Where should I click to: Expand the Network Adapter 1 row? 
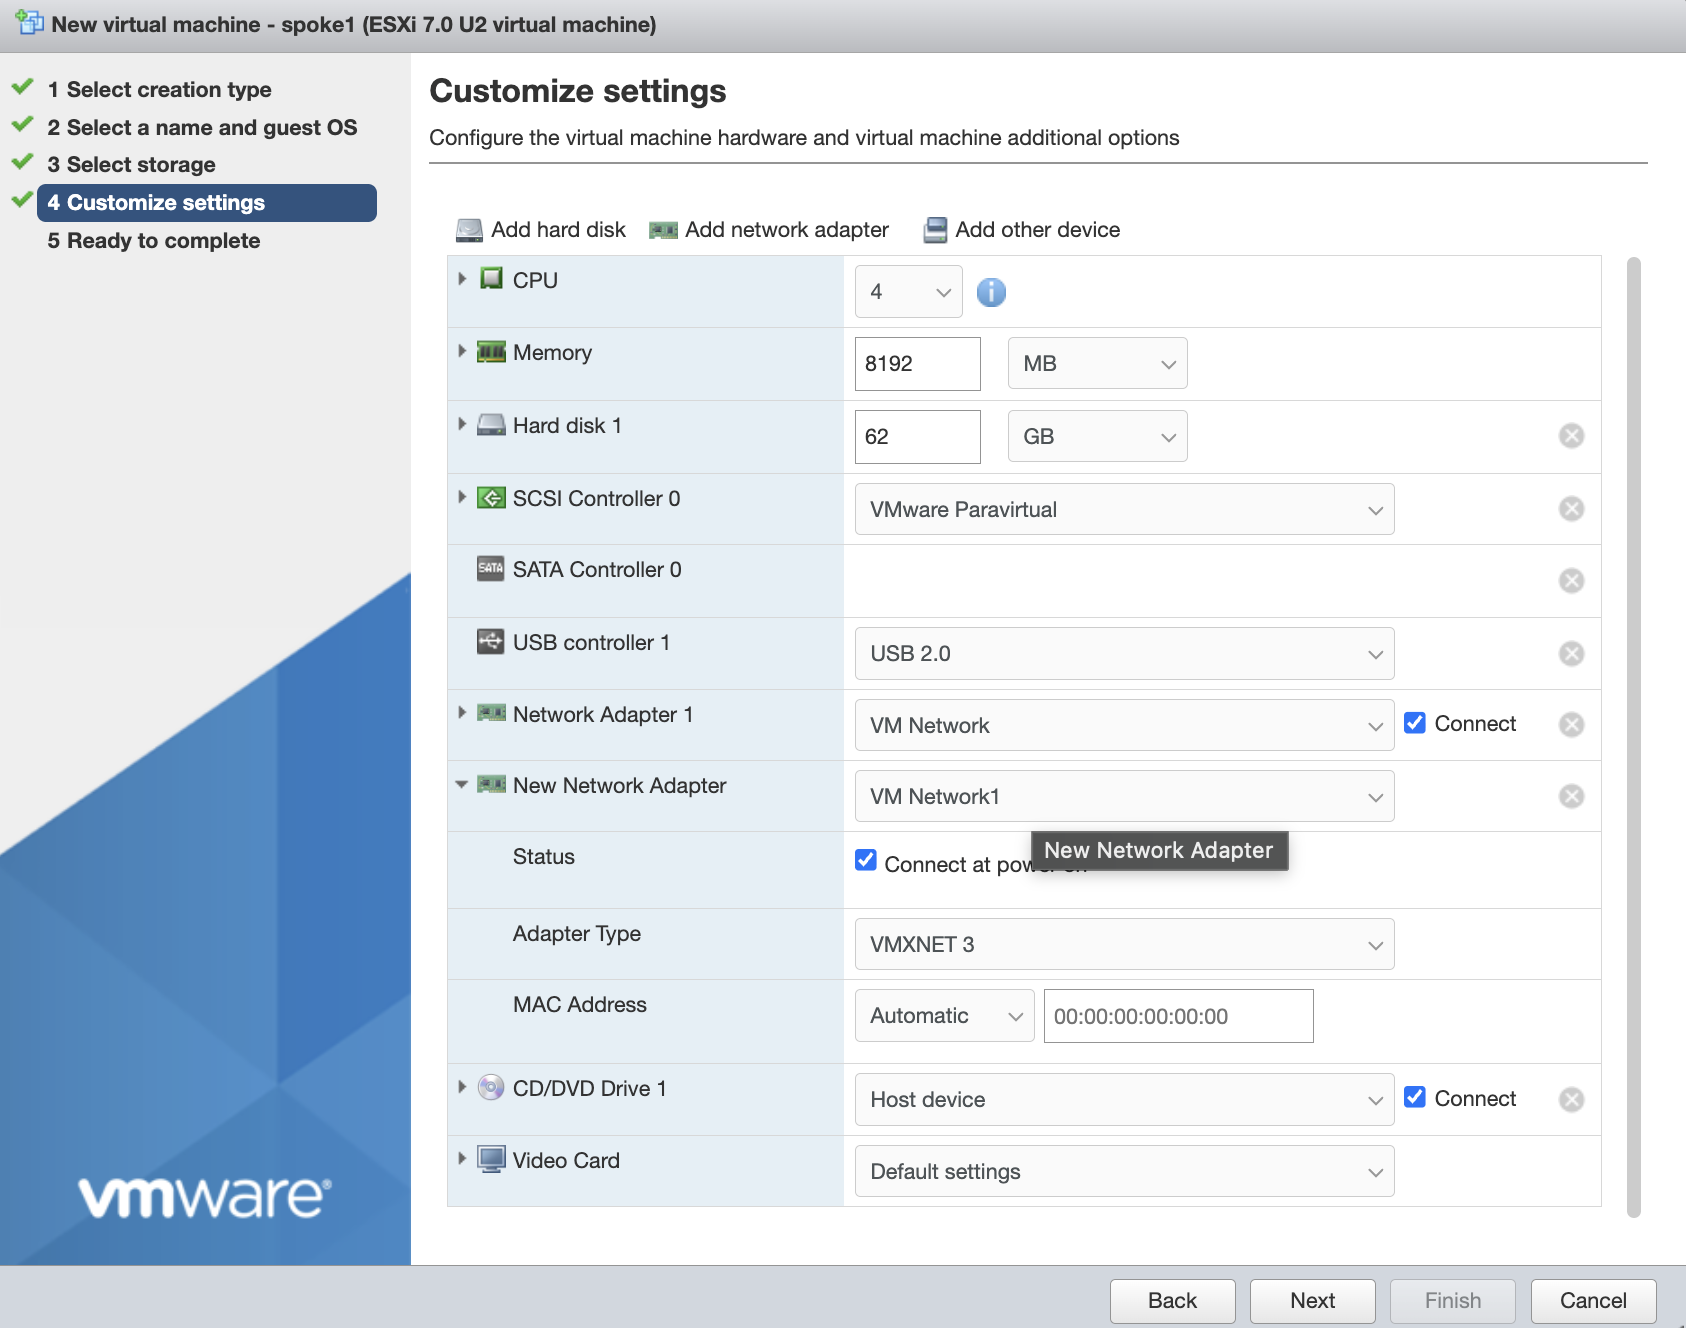pyautogui.click(x=462, y=713)
